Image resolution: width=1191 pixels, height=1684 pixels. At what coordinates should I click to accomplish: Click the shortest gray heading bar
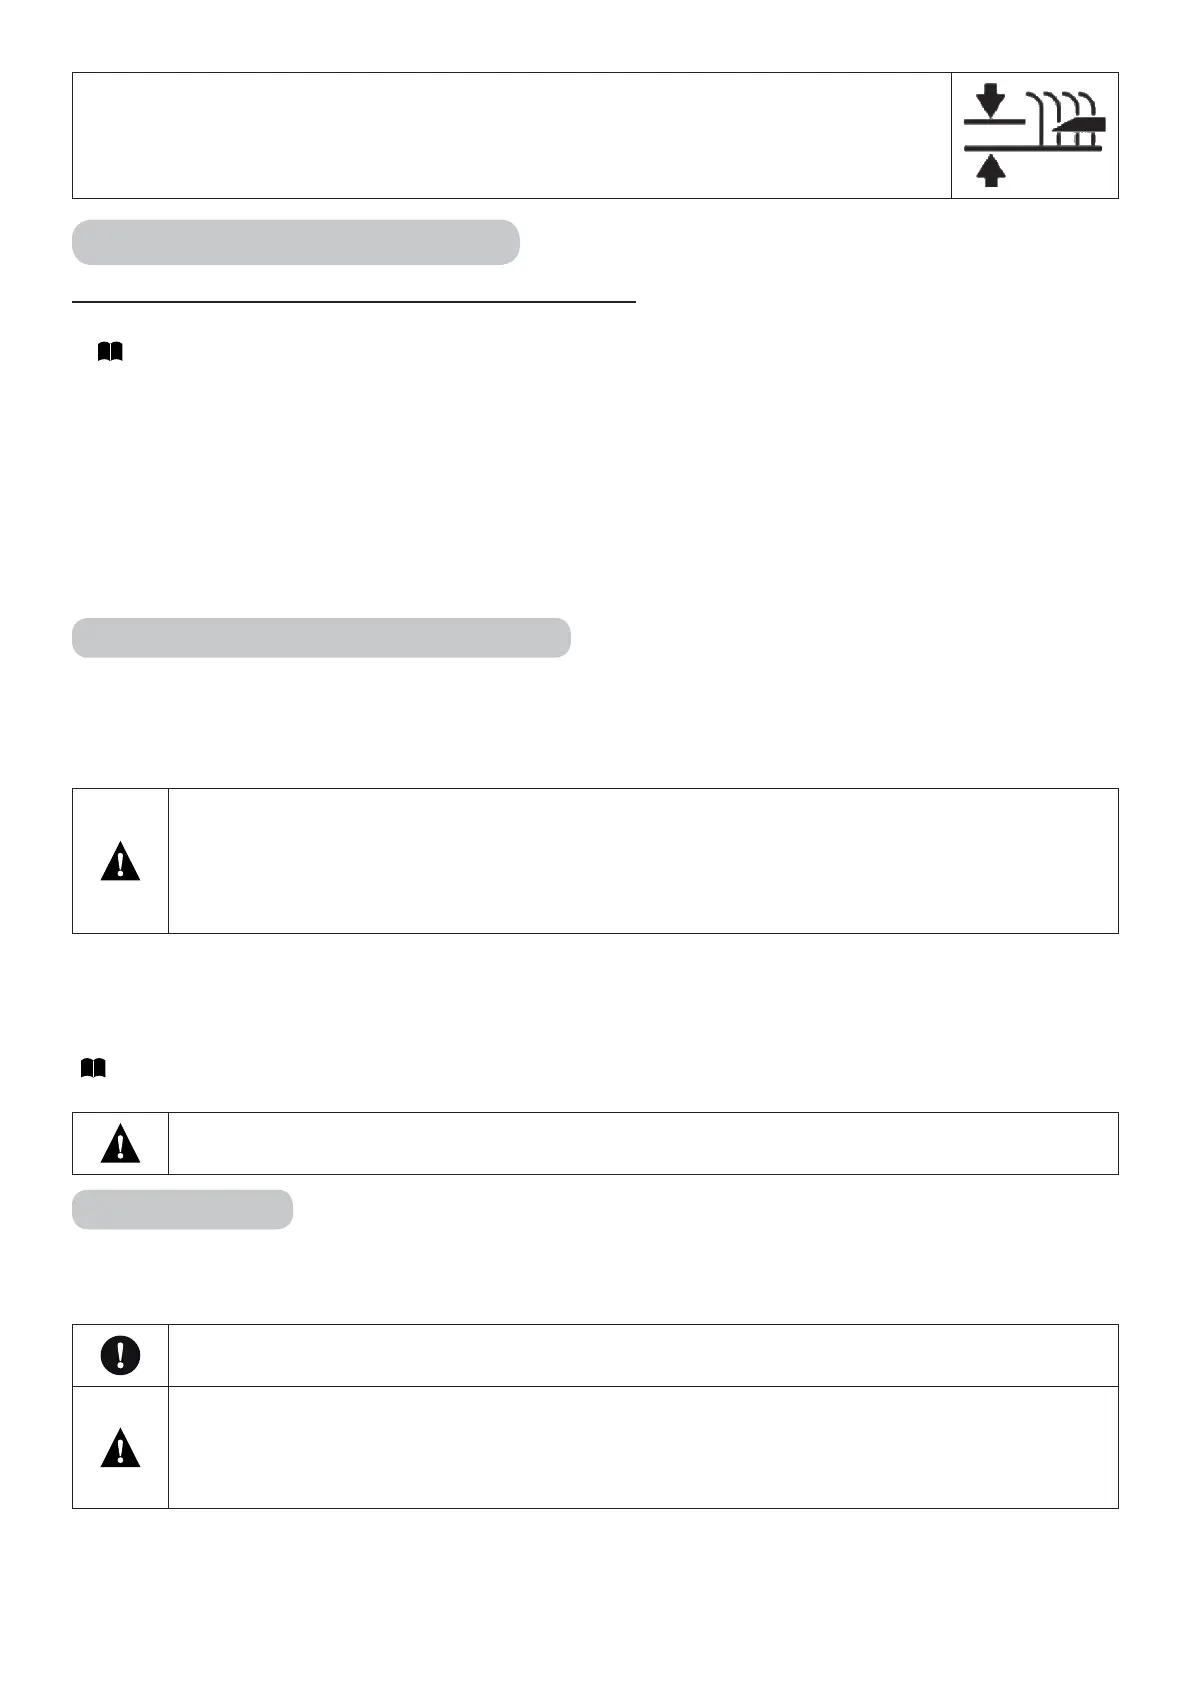point(182,1209)
